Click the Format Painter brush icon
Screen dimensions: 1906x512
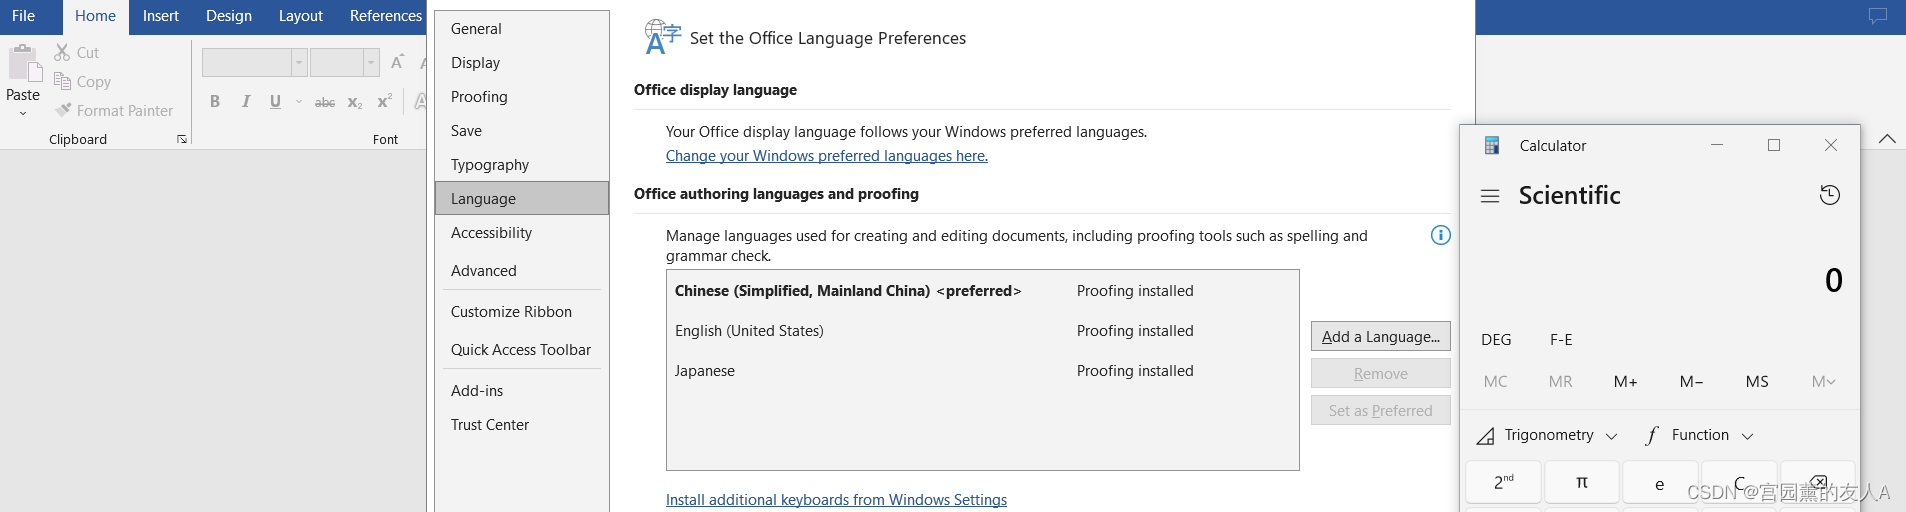coord(63,110)
